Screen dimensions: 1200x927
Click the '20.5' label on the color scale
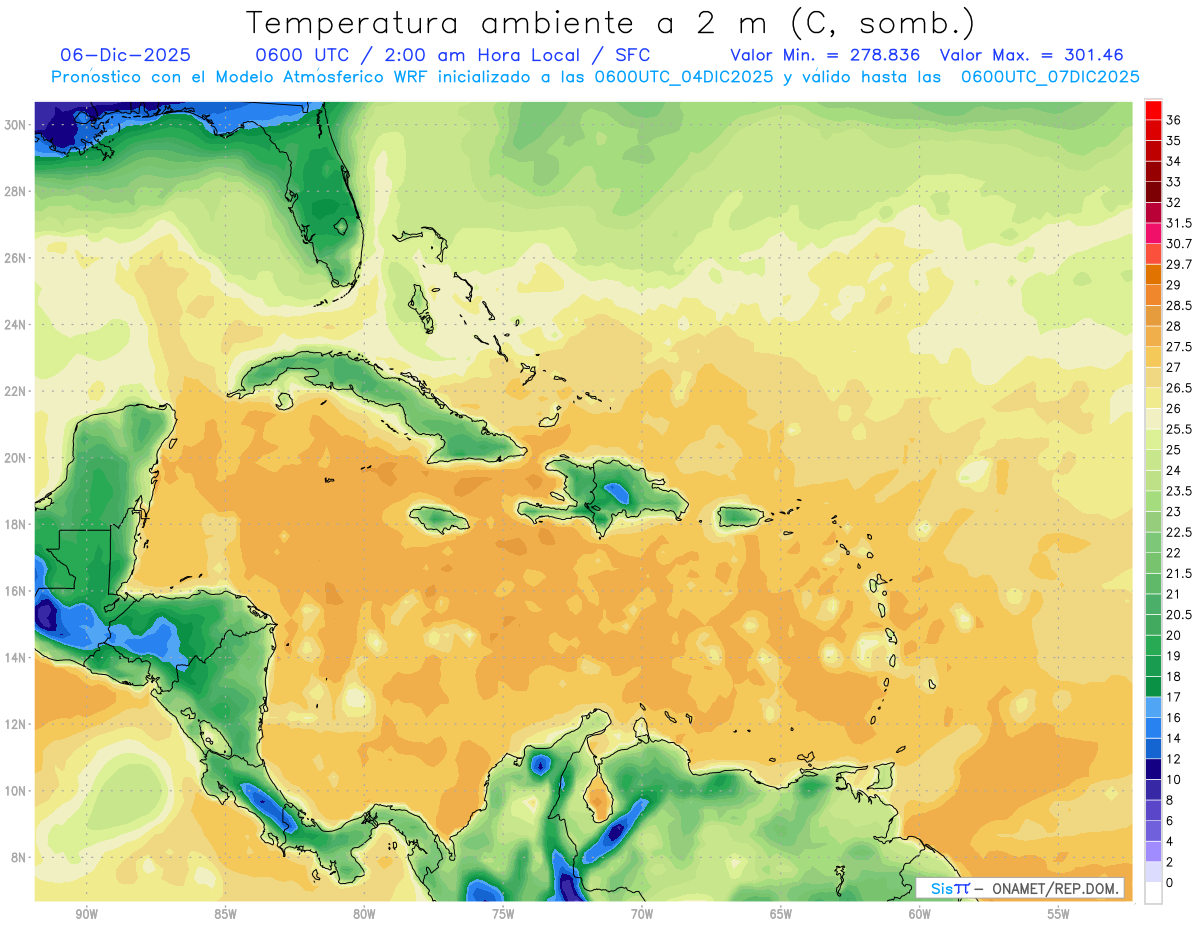tap(1179, 615)
